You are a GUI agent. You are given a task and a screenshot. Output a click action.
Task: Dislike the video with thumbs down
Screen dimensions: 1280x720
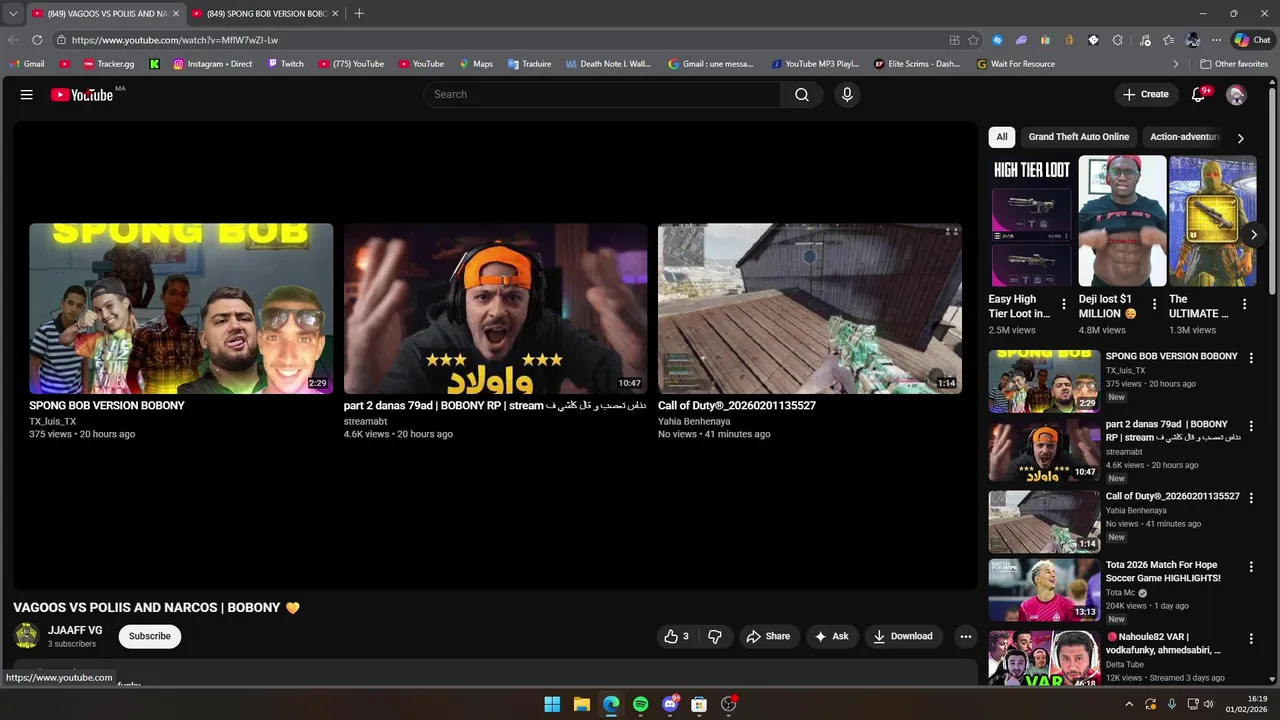point(715,636)
